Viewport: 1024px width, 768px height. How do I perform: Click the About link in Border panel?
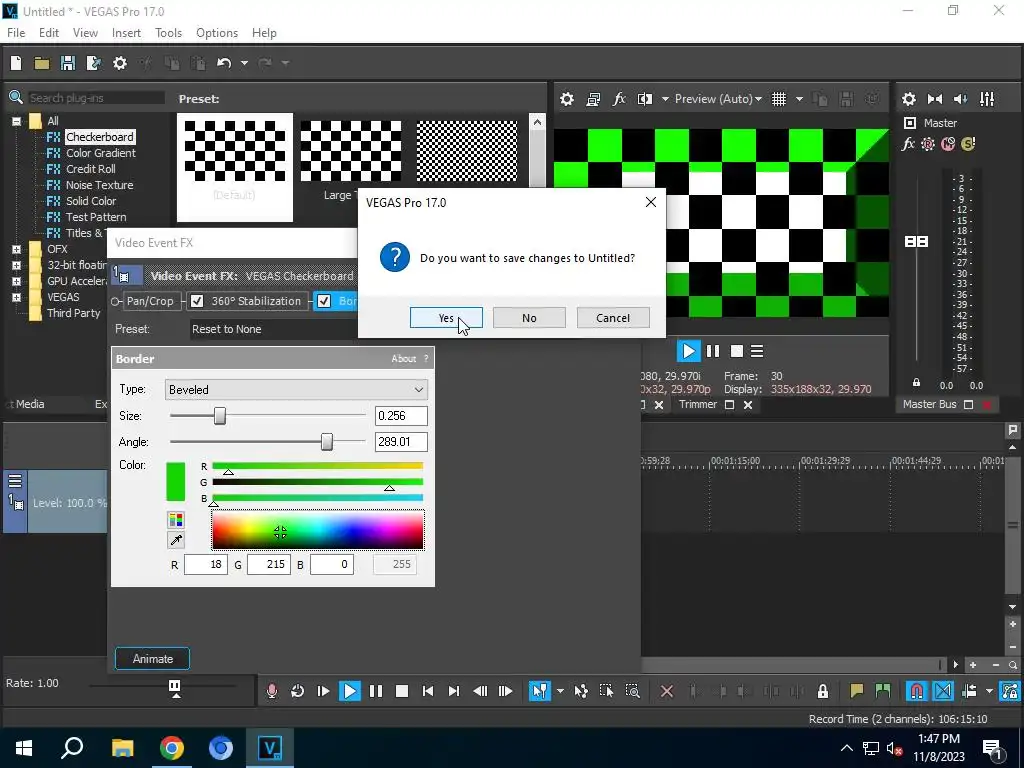pyautogui.click(x=404, y=359)
